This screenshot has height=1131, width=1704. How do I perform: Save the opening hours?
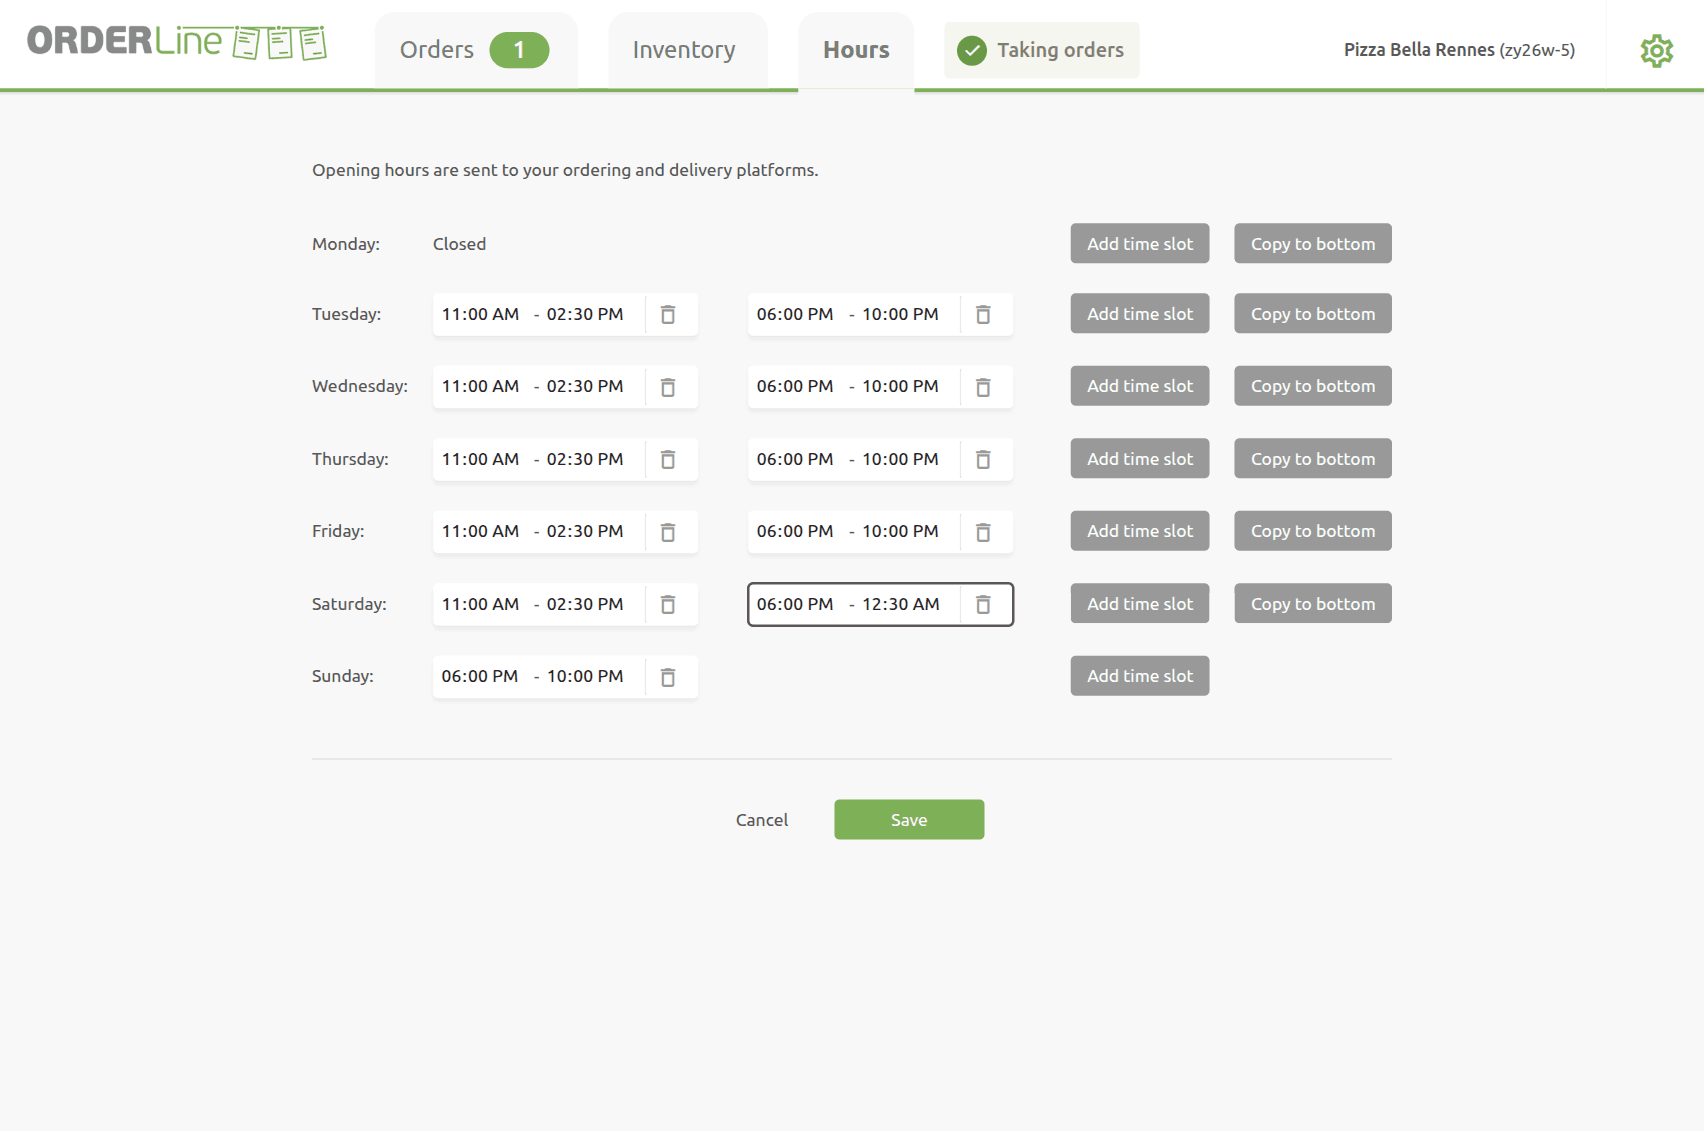[909, 819]
